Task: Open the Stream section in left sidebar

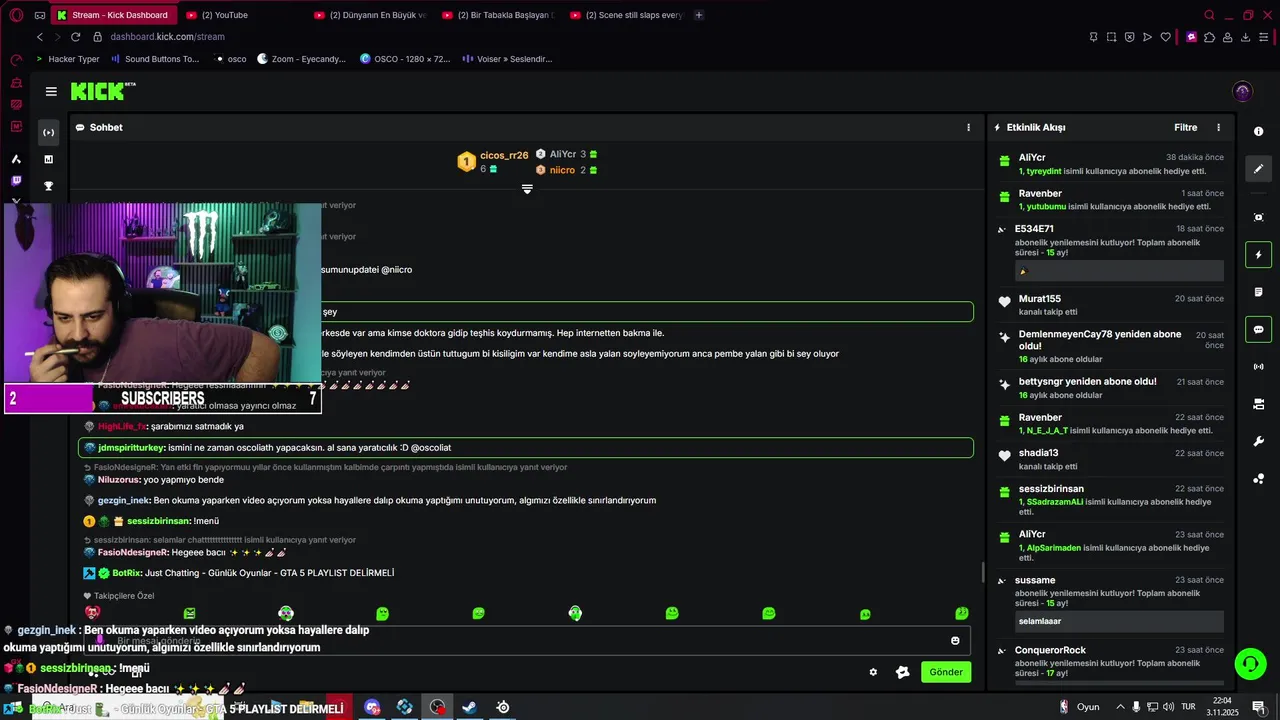Action: click(48, 132)
